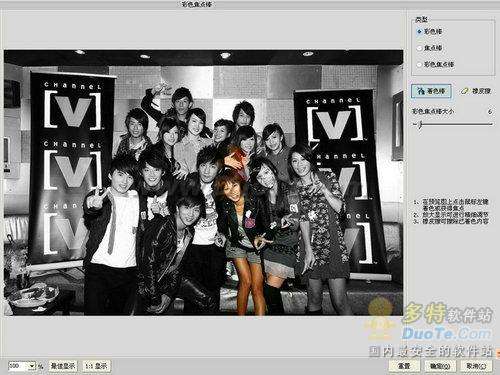
Task: Open the zoom percentage dropdown arrow
Action: click(32, 366)
